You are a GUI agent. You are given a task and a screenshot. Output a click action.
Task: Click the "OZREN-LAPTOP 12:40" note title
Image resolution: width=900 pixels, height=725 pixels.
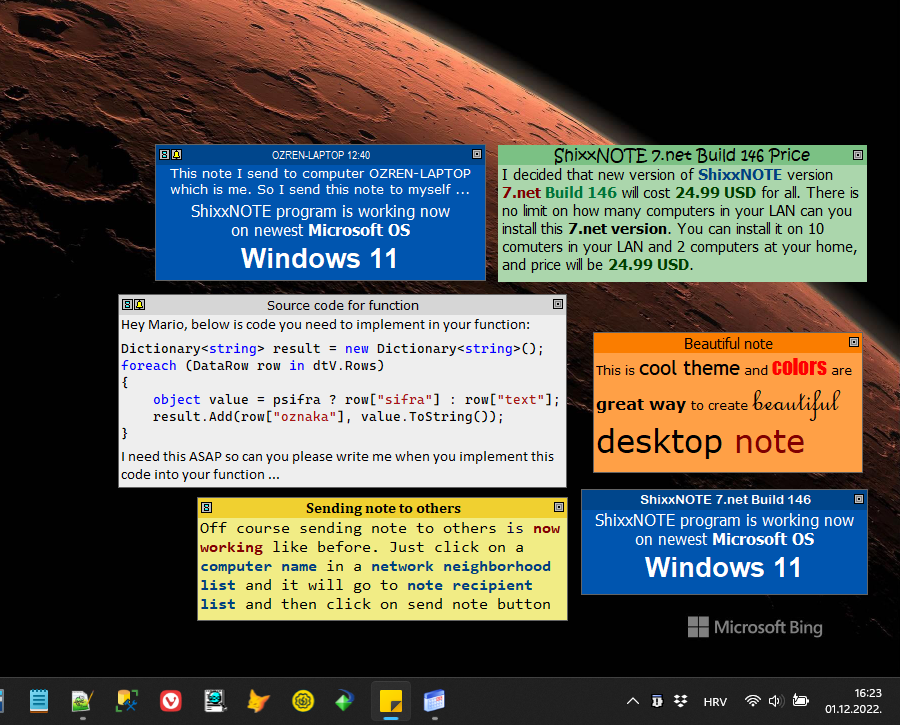click(x=321, y=155)
